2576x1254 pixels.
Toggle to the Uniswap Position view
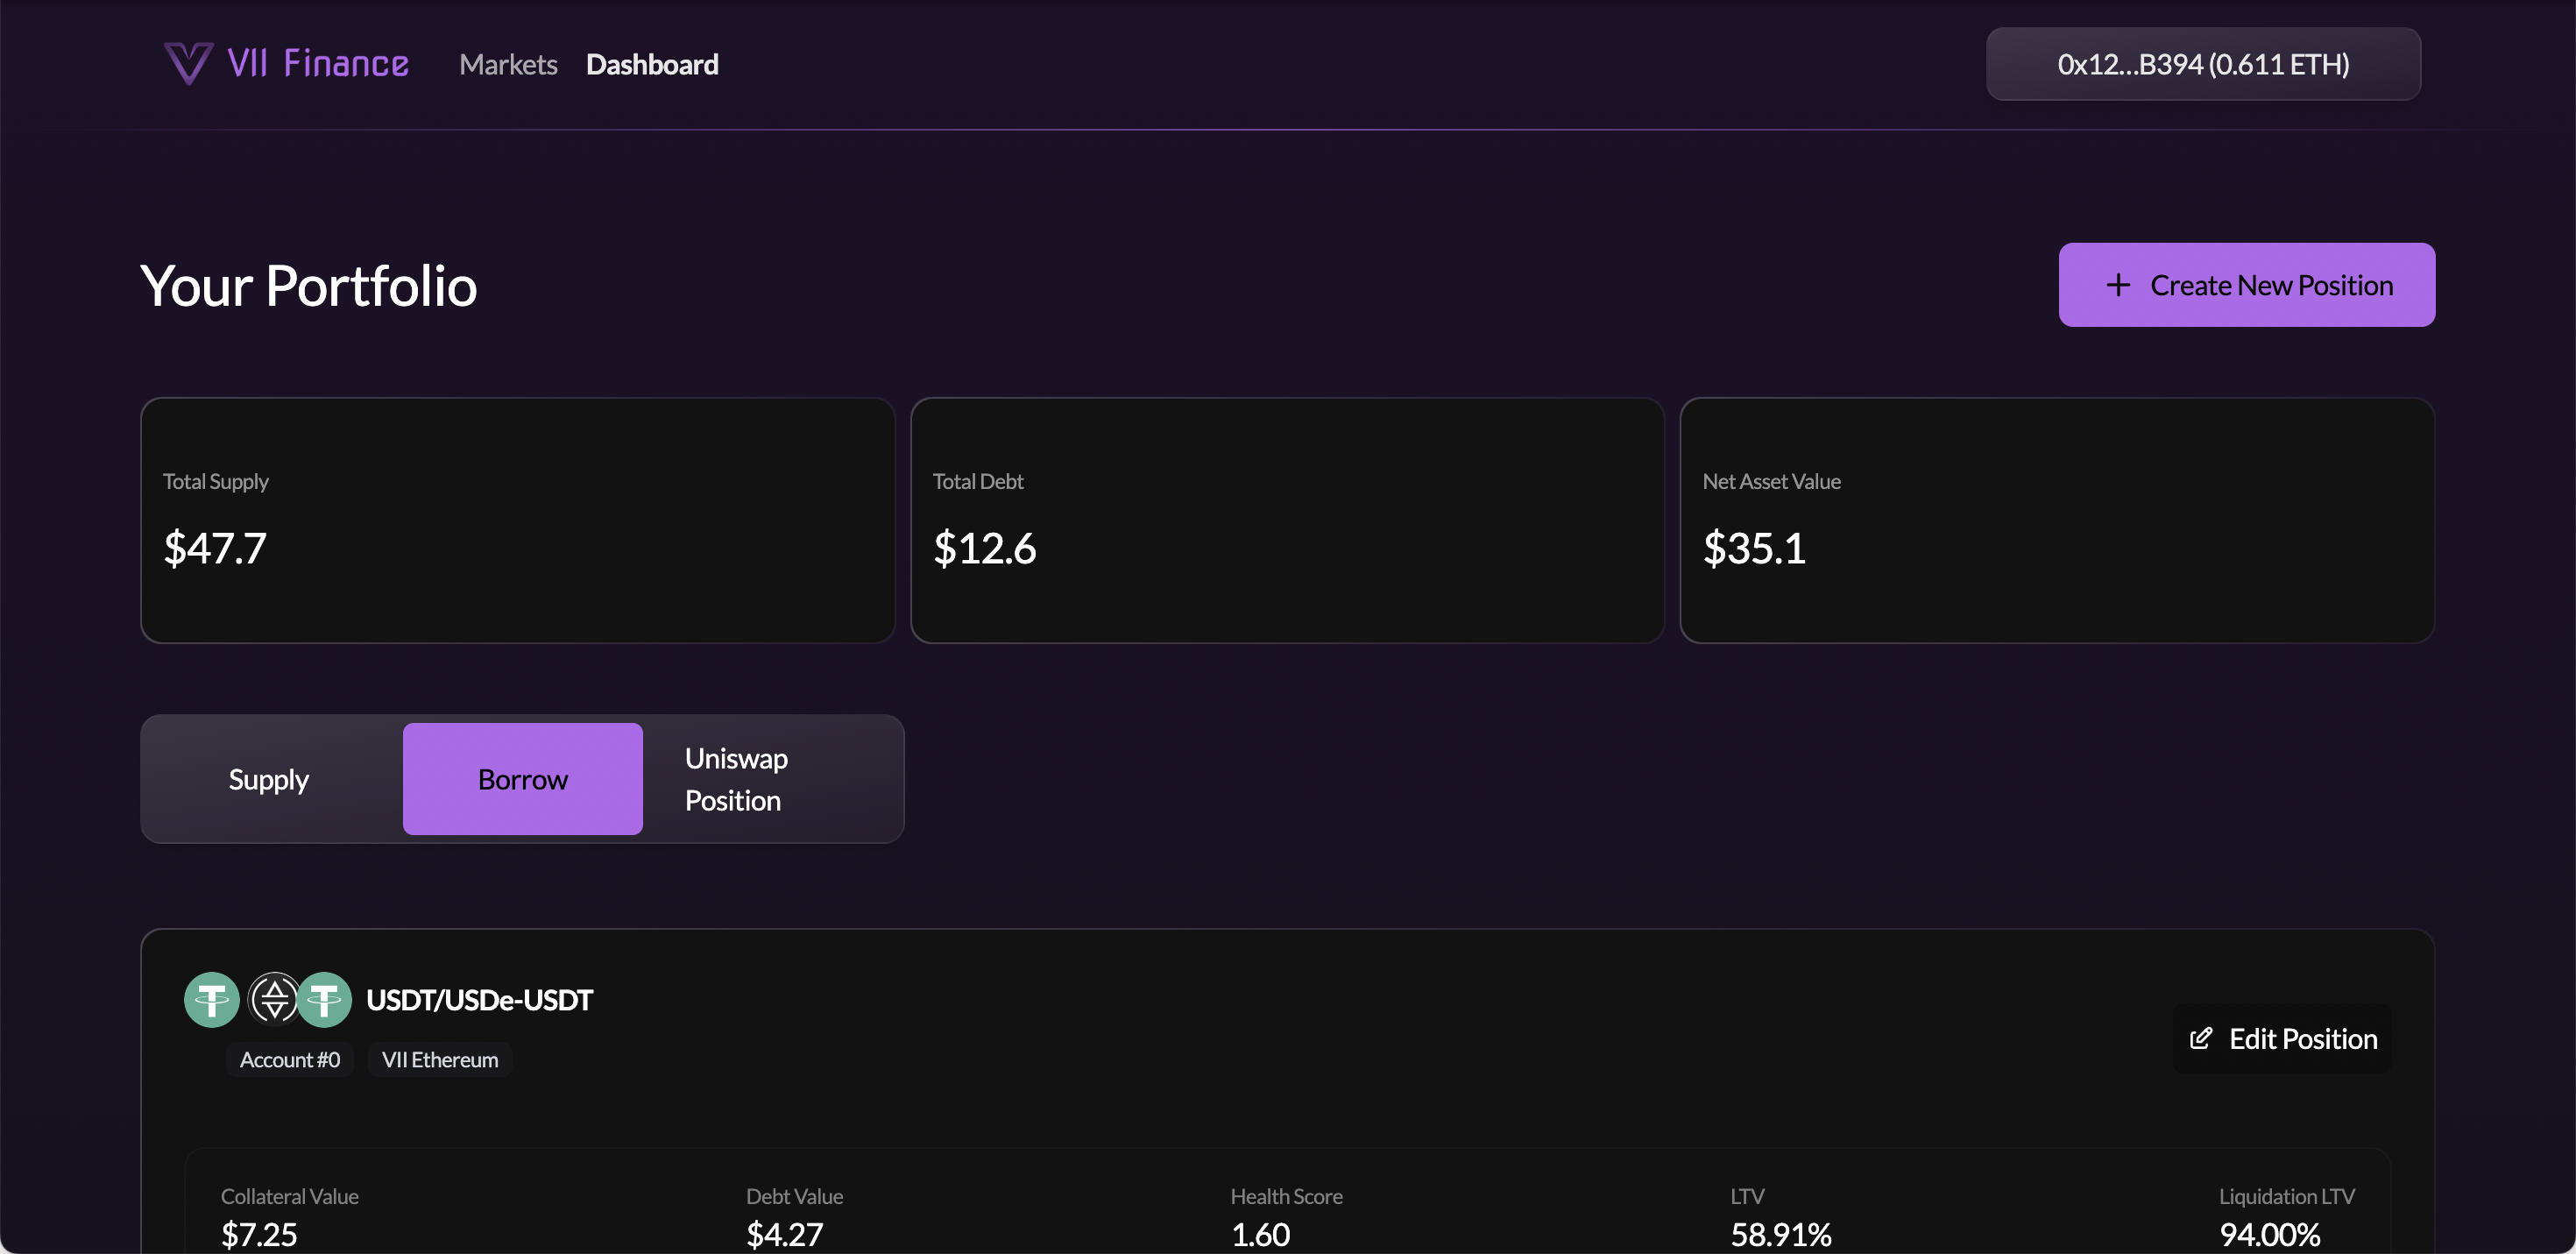click(x=736, y=779)
